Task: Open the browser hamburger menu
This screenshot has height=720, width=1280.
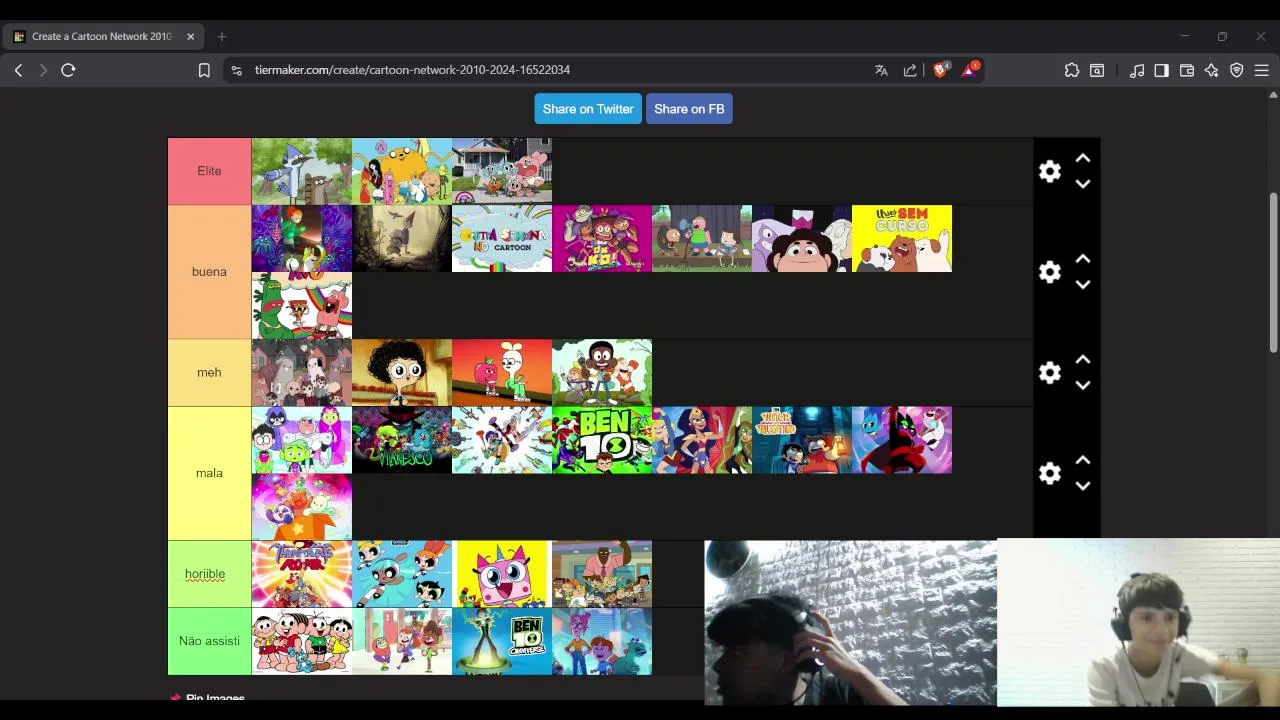Action: click(x=1262, y=70)
